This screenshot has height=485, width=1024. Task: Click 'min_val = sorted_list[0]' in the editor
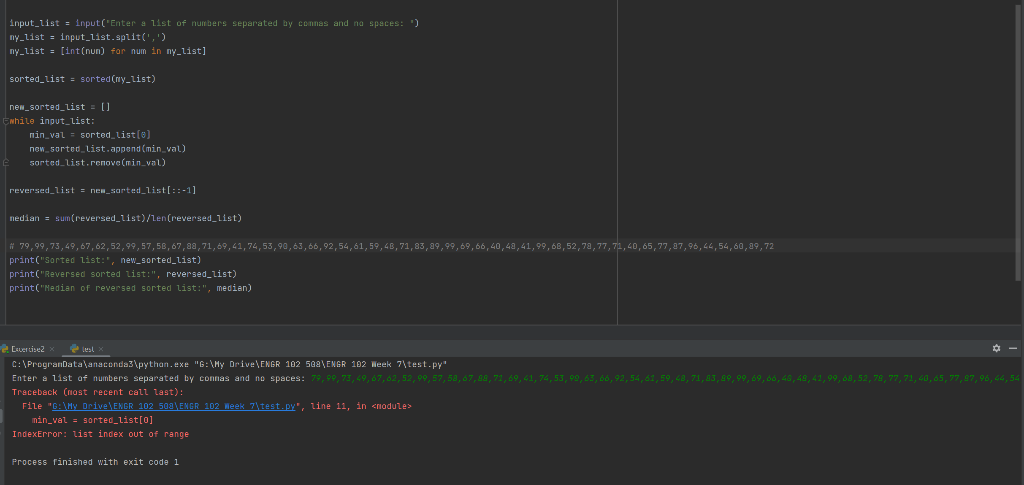(x=90, y=134)
